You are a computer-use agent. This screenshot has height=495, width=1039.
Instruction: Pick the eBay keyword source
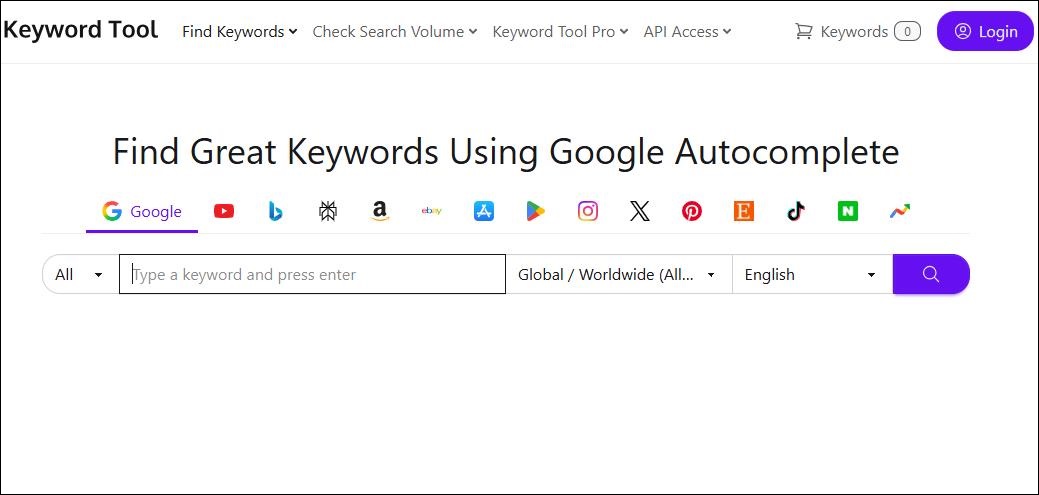point(431,211)
